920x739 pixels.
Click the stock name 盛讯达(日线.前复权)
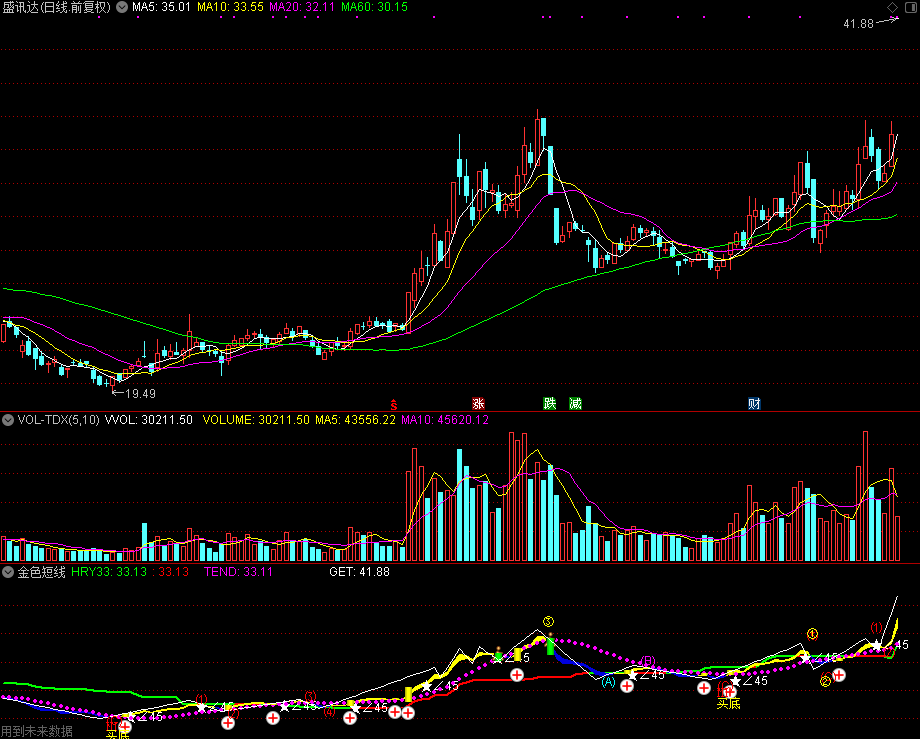tap(56, 7)
